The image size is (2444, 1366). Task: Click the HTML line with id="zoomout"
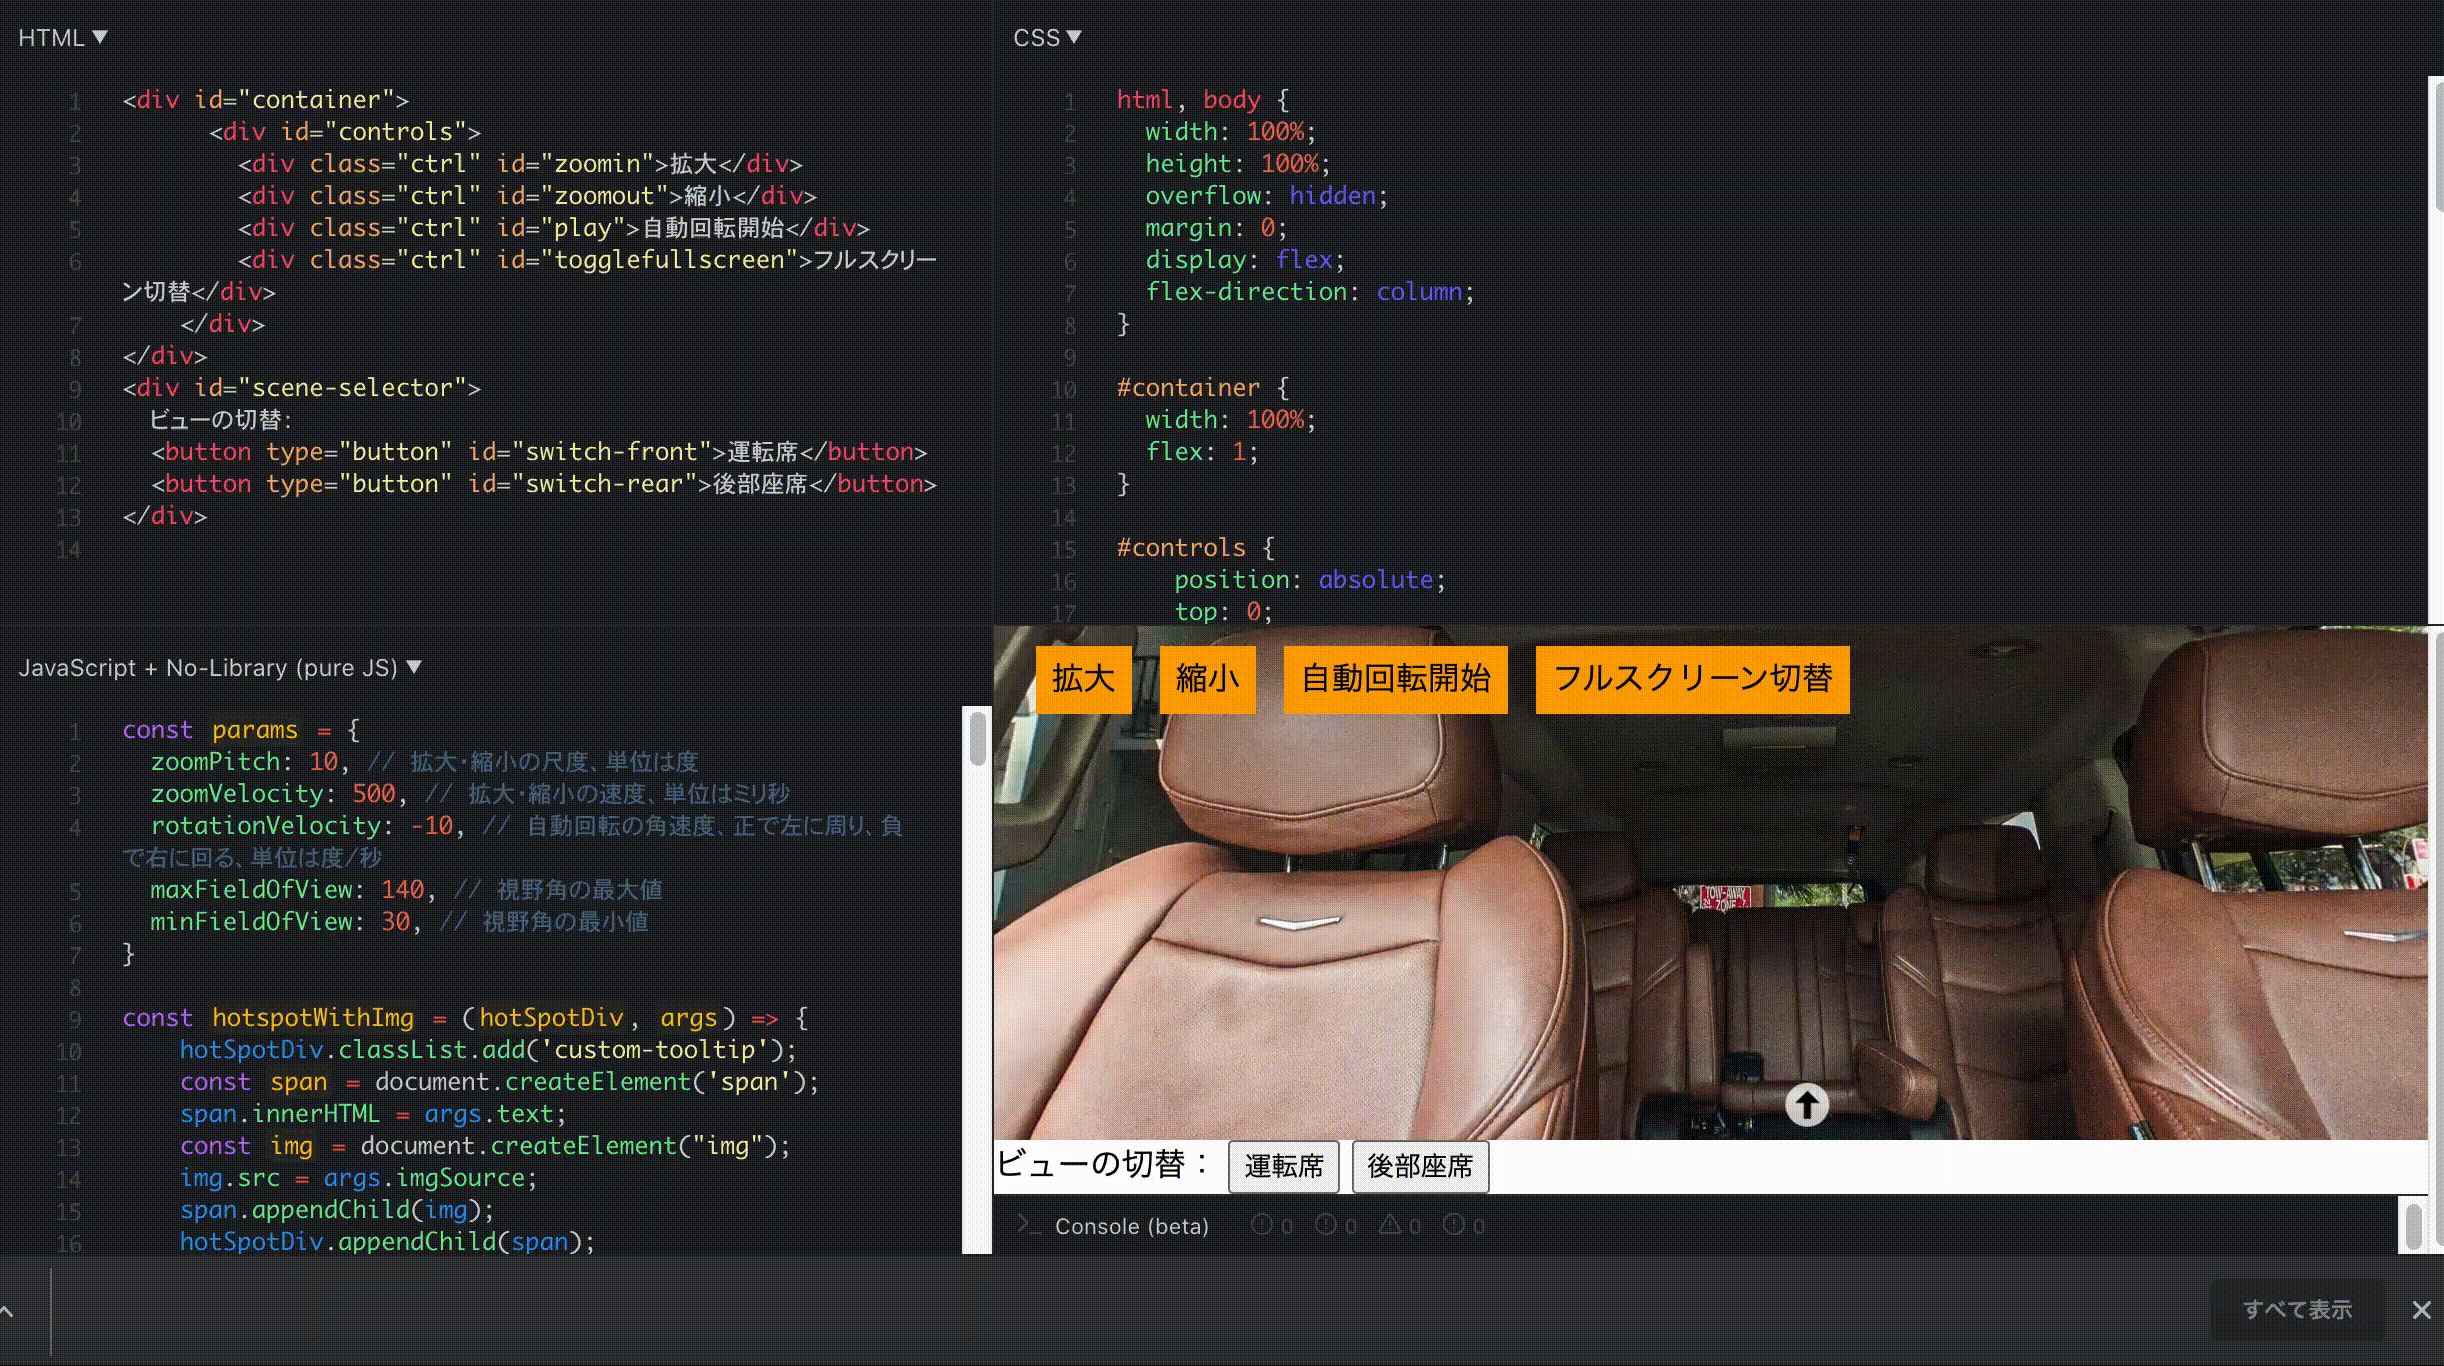527,195
